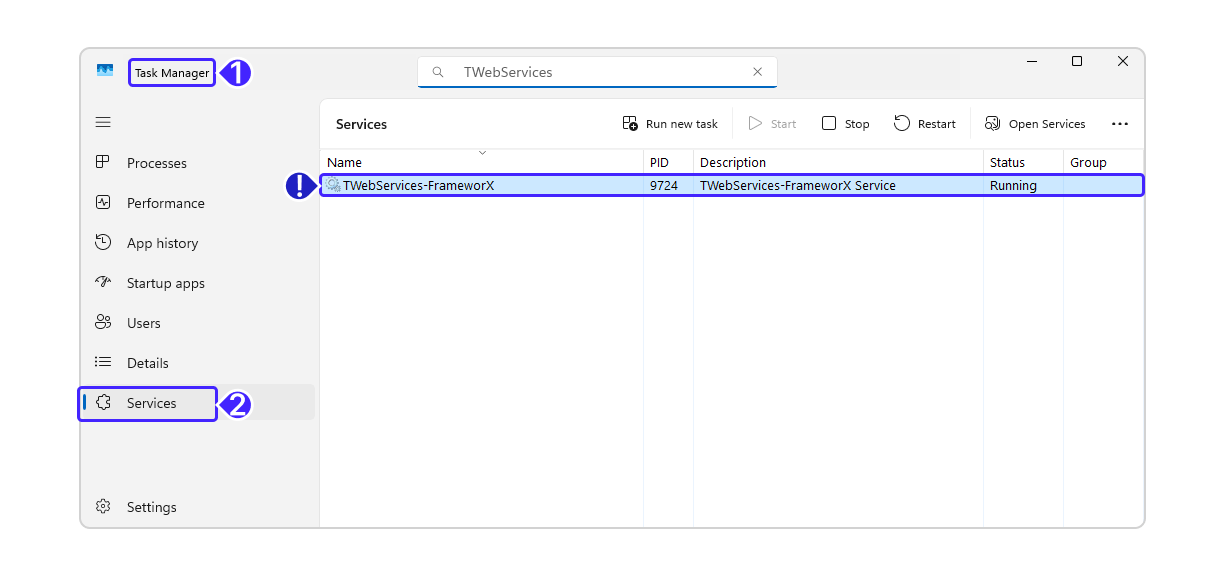Click the Restart button label

pyautogui.click(x=937, y=124)
